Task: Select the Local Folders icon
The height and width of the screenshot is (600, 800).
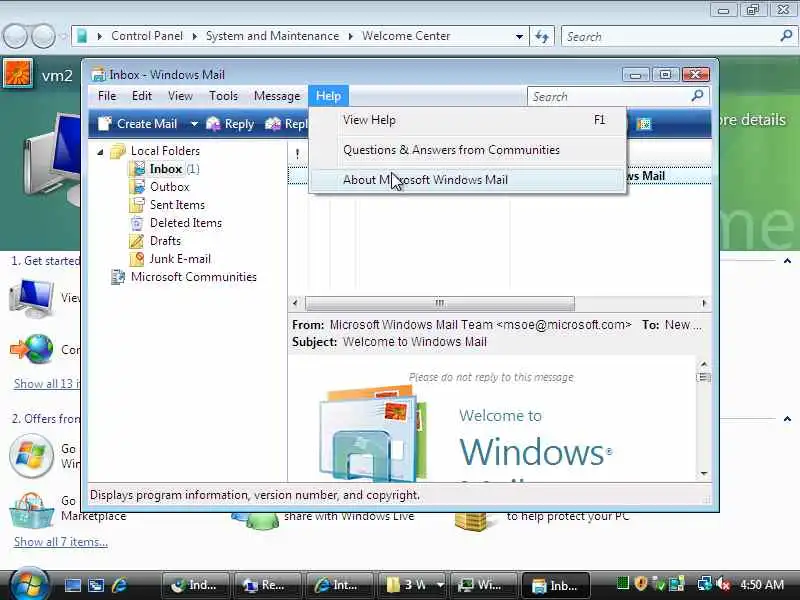Action: 117,151
